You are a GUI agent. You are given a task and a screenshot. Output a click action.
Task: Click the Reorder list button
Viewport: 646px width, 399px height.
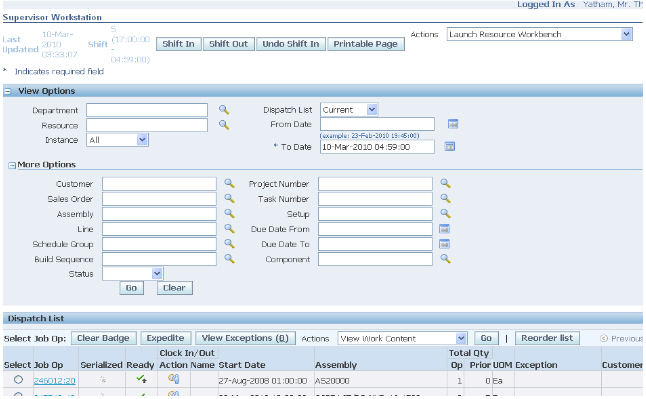pos(547,338)
